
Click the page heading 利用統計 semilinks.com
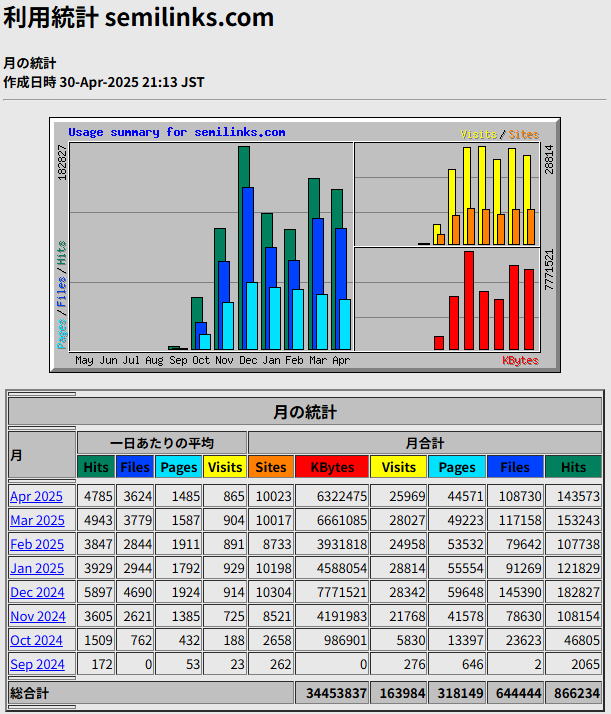[x=138, y=17]
